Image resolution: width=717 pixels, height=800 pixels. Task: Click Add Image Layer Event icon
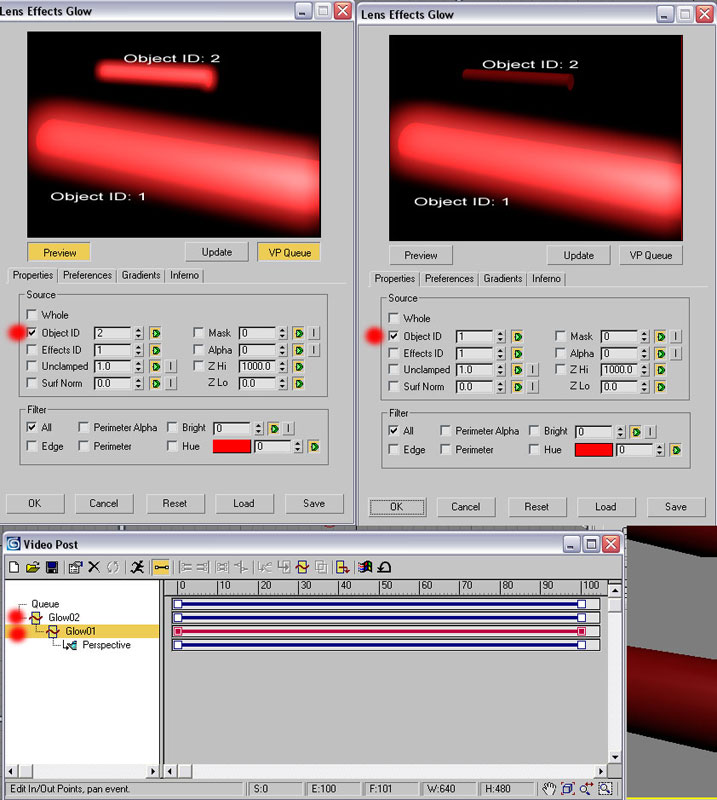click(321, 567)
